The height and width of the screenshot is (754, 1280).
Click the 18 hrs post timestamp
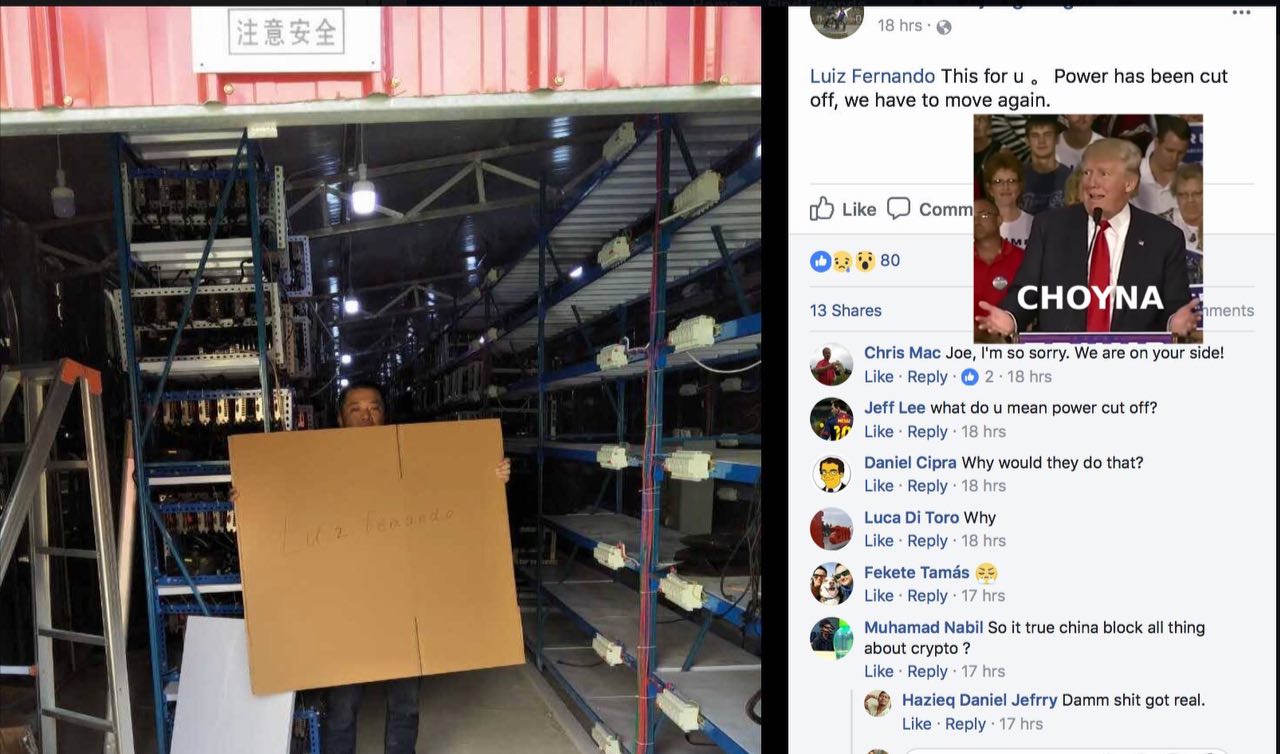pyautogui.click(x=900, y=25)
